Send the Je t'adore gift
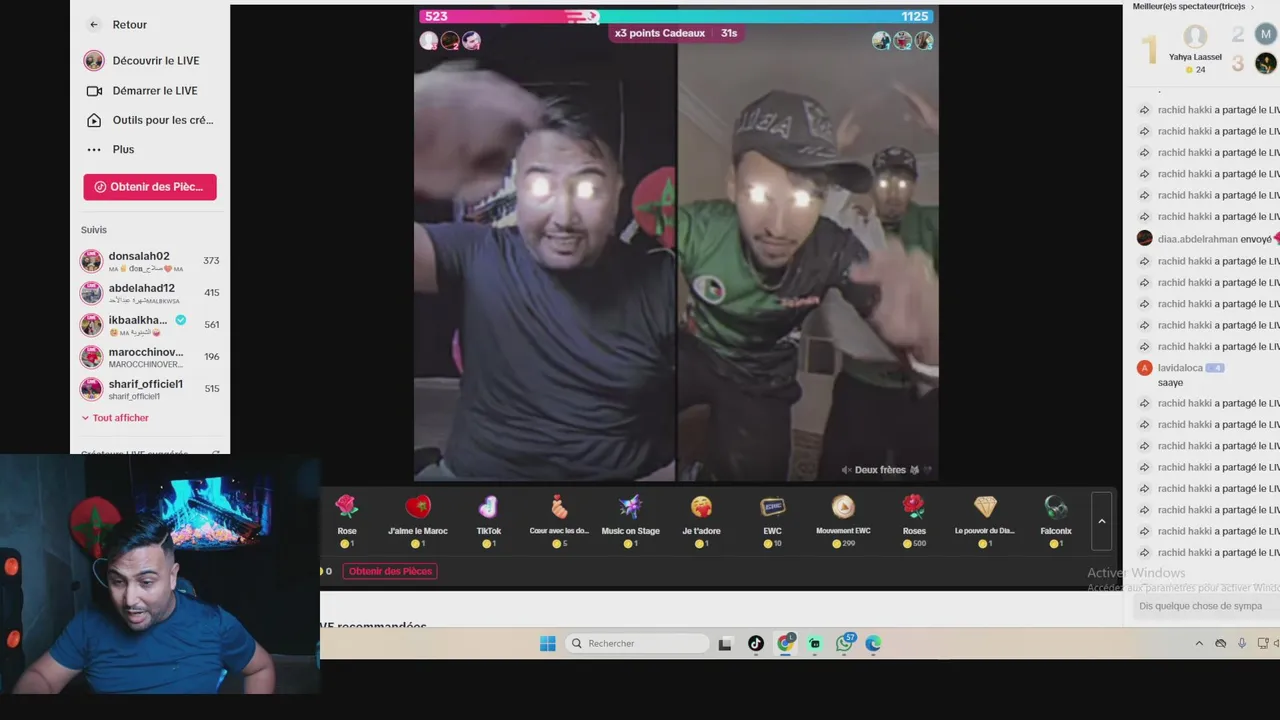 click(702, 520)
